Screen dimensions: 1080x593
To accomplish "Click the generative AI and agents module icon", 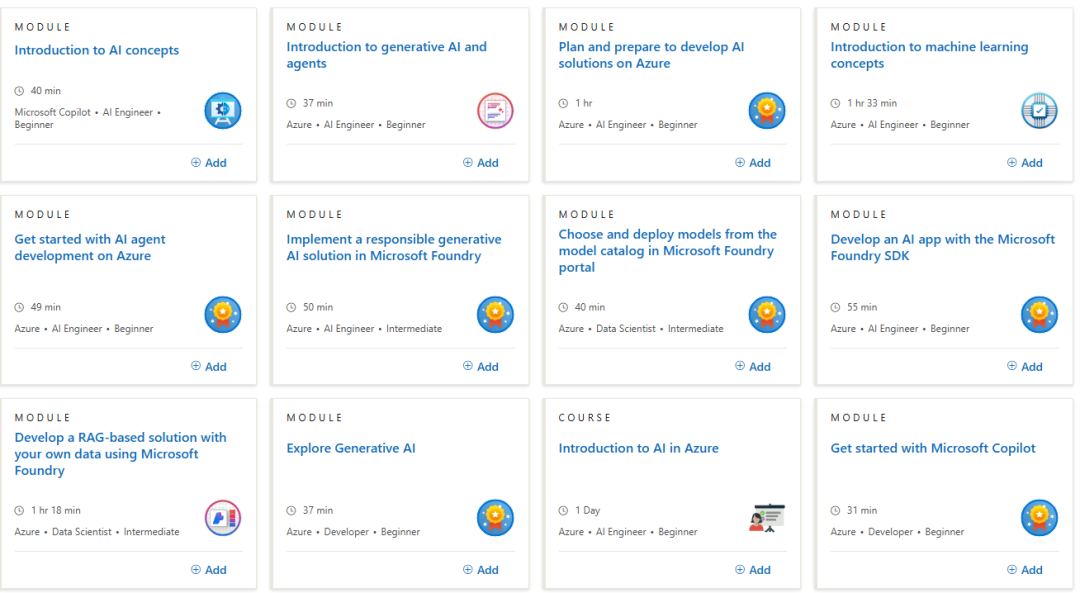I will (x=495, y=110).
